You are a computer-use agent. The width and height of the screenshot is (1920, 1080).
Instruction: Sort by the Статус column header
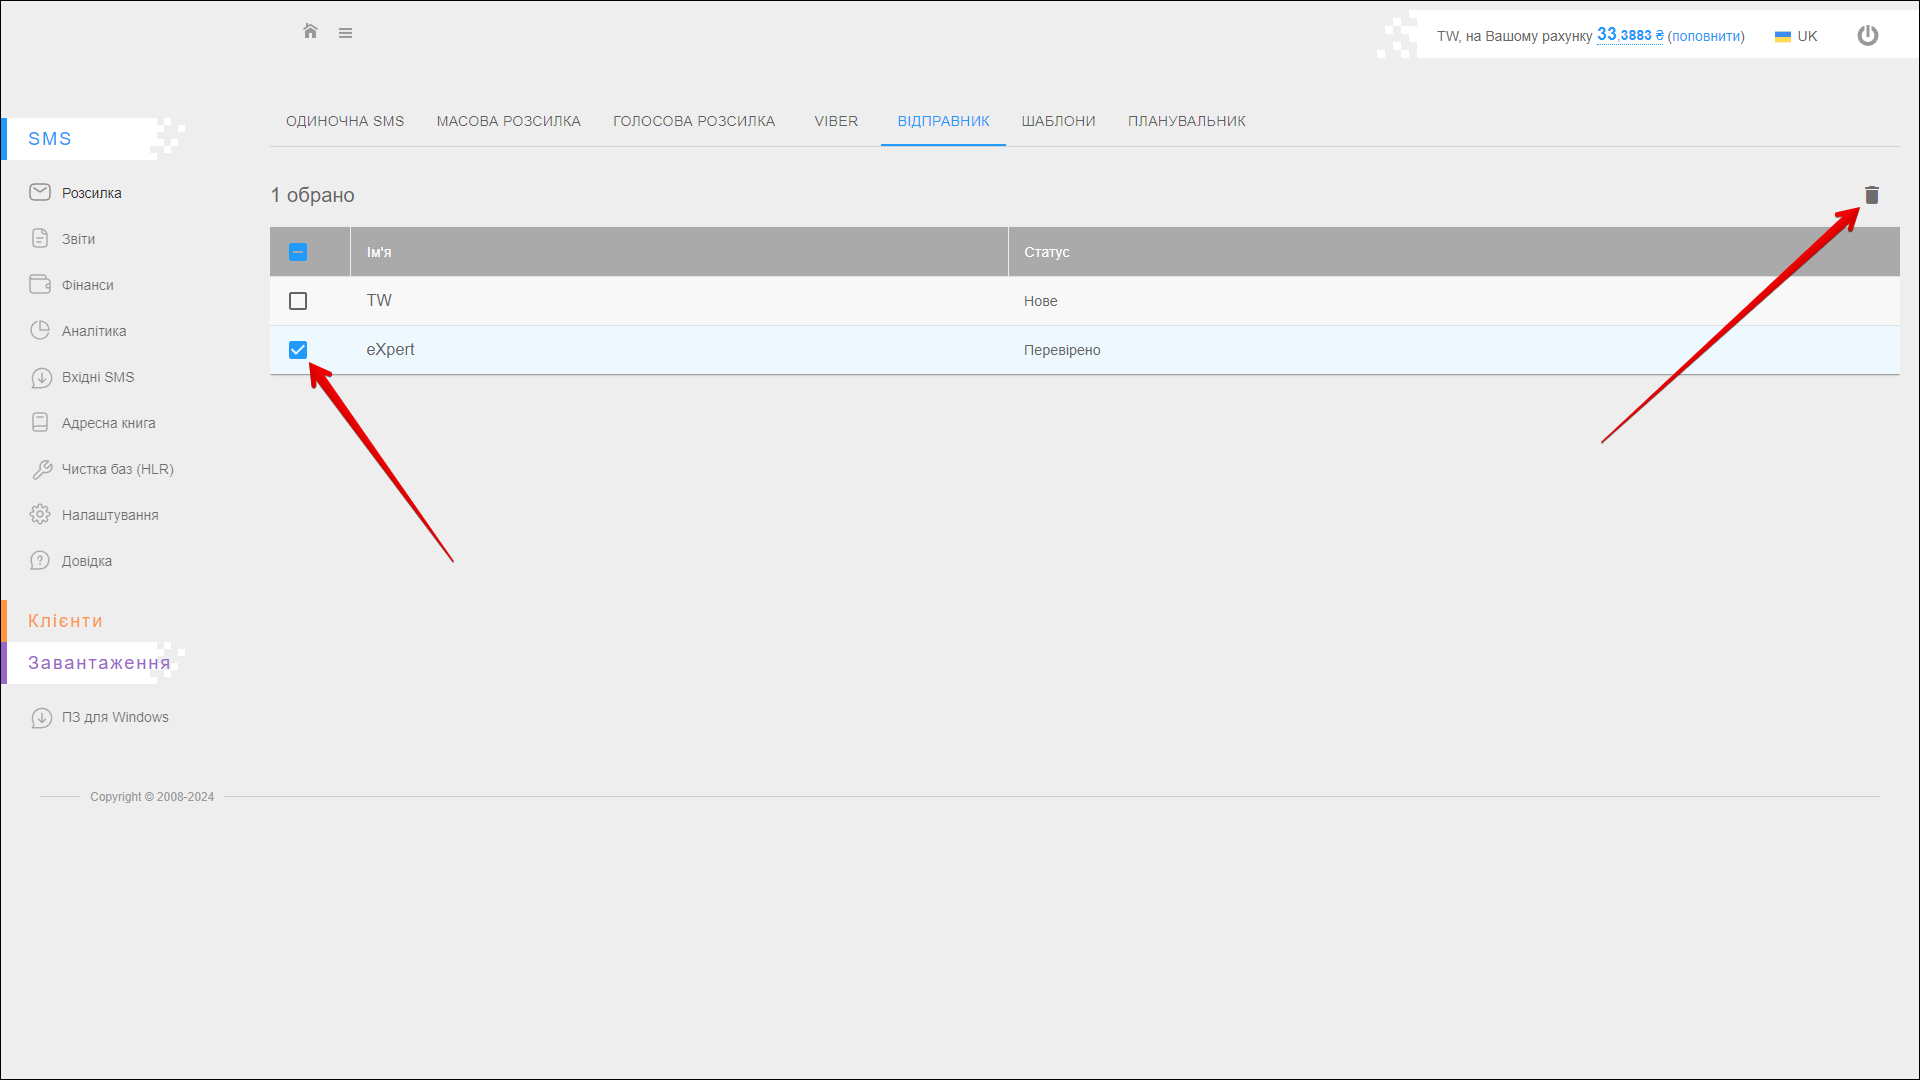[x=1046, y=252]
